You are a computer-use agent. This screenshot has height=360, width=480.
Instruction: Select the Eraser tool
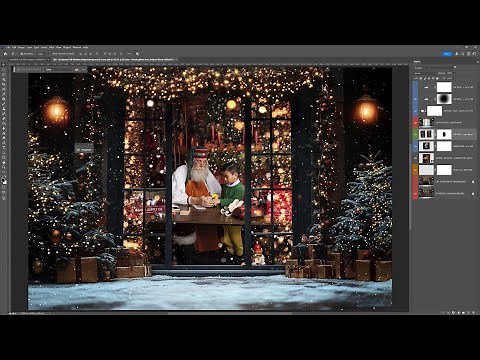pos(4,118)
